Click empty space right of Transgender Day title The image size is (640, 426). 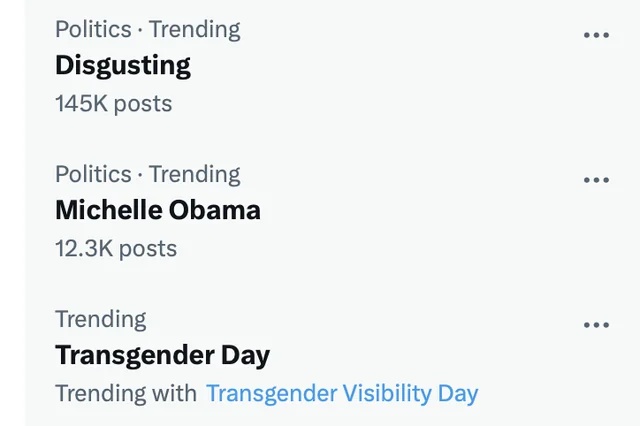[x=420, y=355]
